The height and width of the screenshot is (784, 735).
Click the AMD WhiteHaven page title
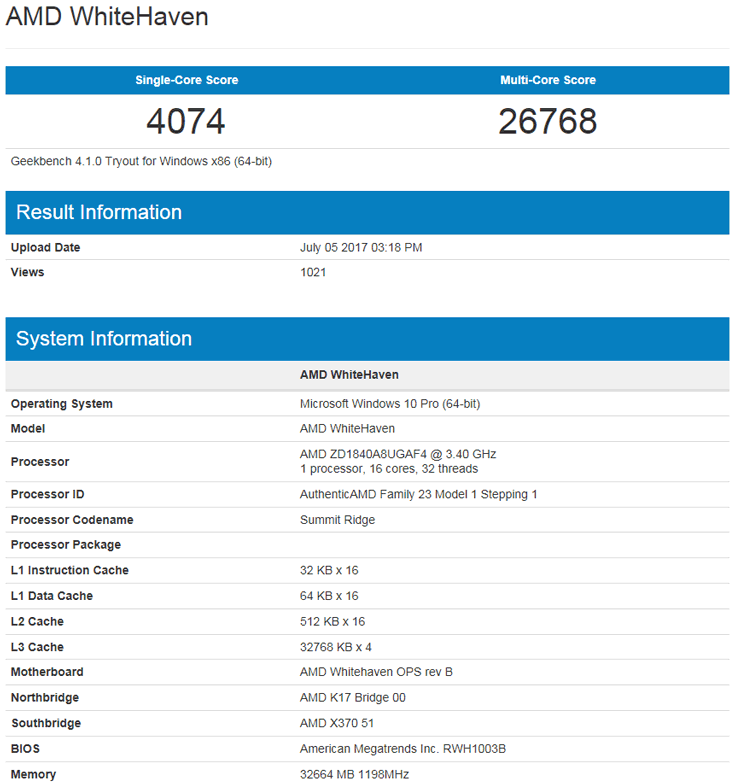click(x=107, y=16)
